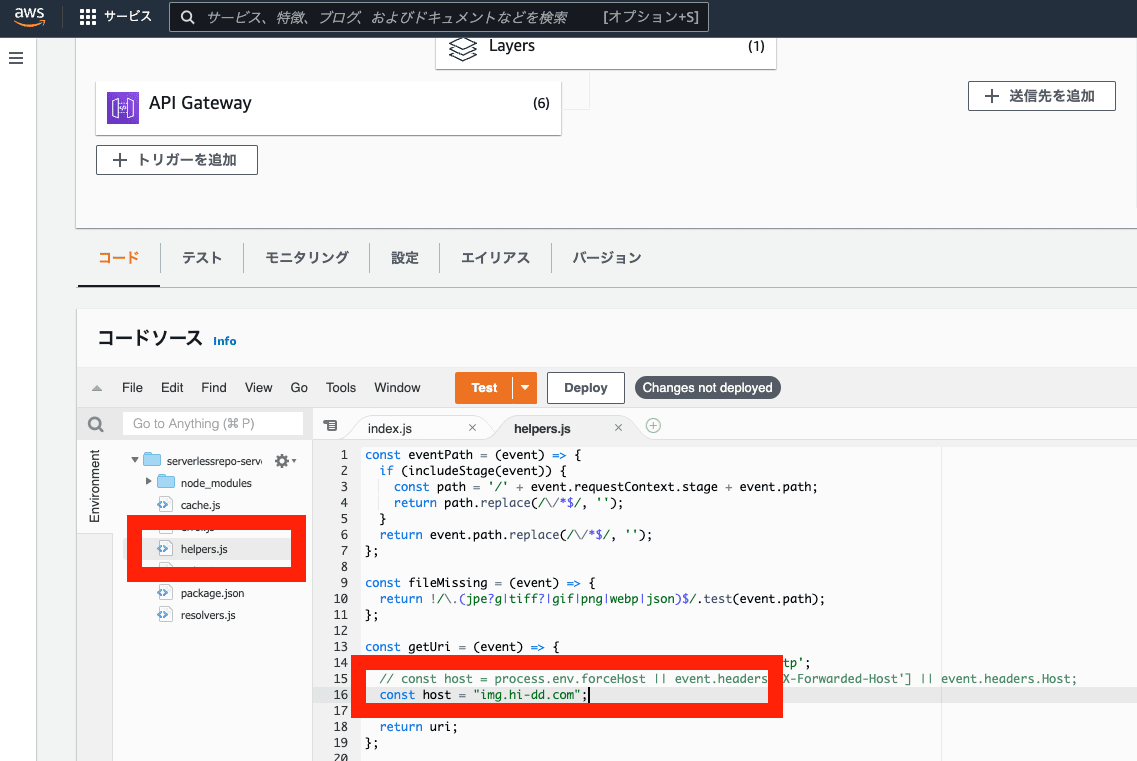Click the const fileMissing code line

[x=480, y=583]
